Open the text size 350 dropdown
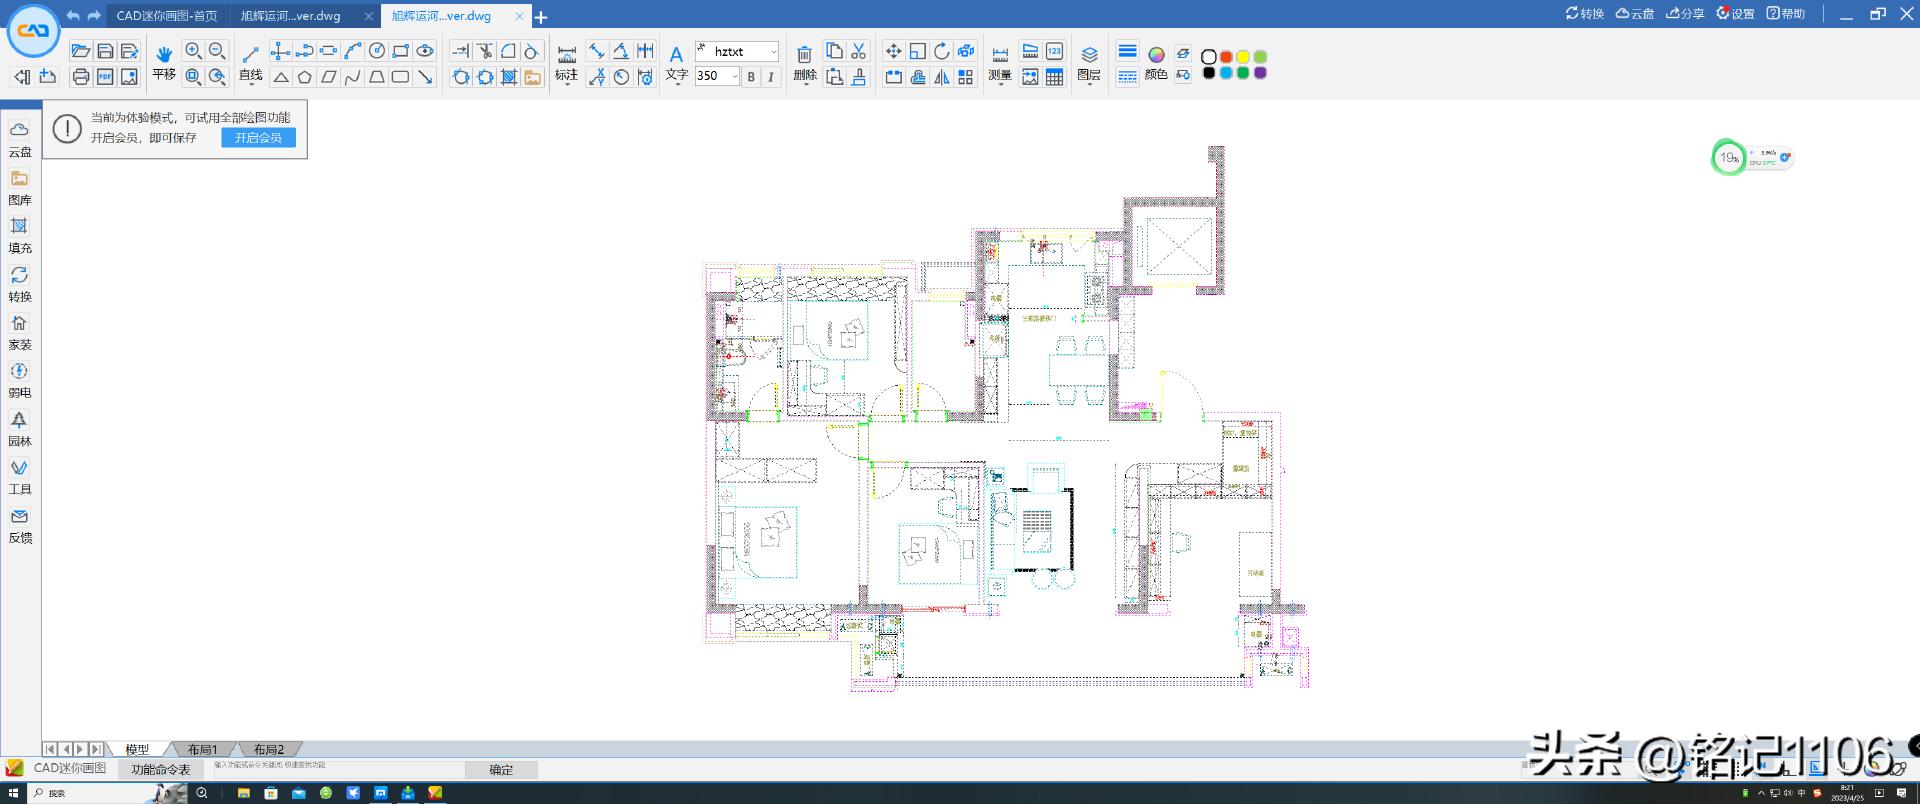Image resolution: width=1920 pixels, height=804 pixels. [734, 77]
